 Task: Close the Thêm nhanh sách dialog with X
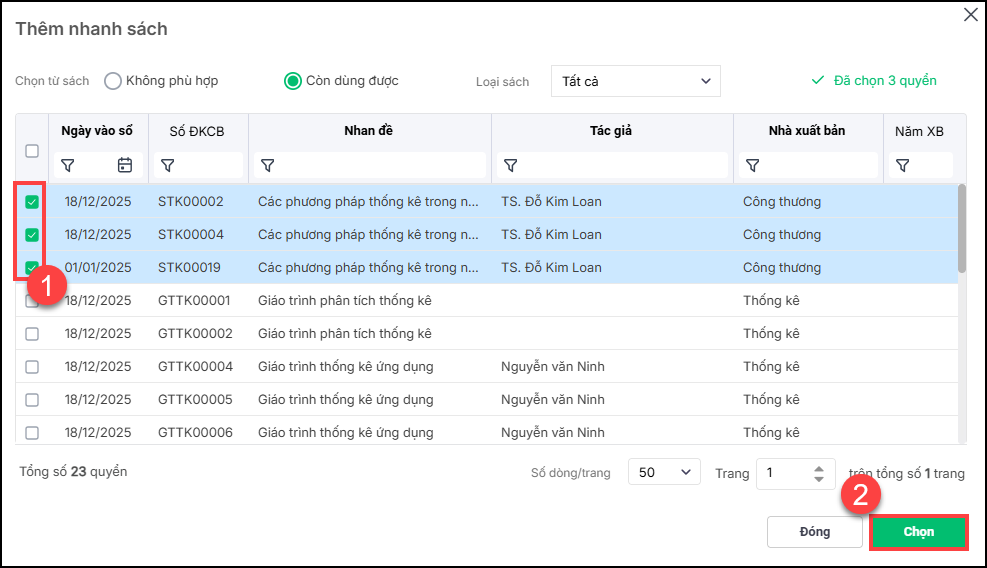[969, 14]
